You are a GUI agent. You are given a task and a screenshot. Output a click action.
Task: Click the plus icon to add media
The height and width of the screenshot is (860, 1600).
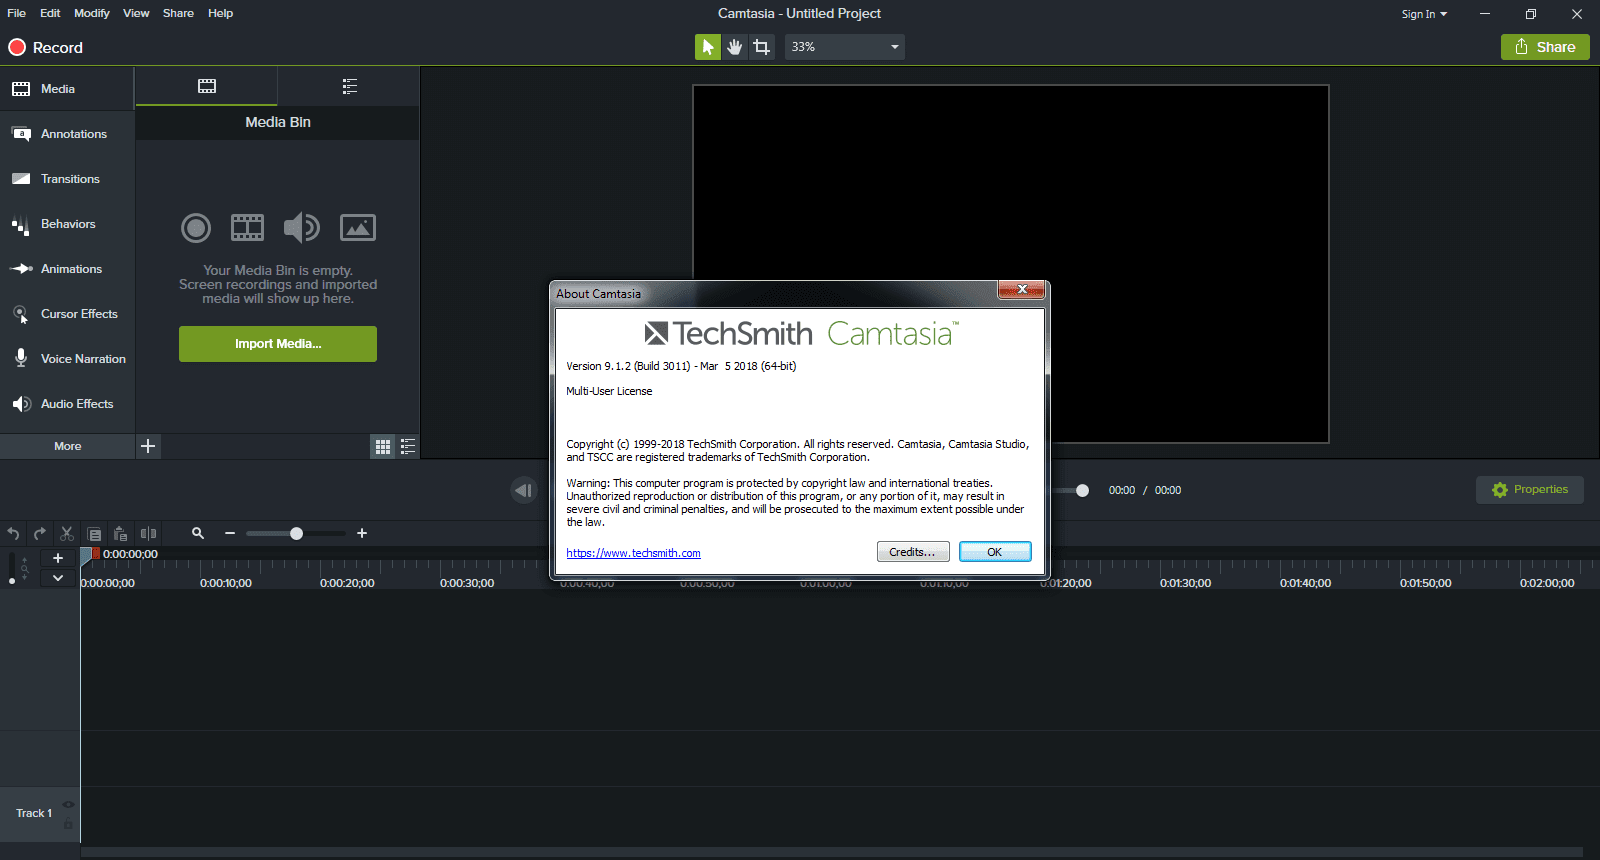pyautogui.click(x=148, y=446)
